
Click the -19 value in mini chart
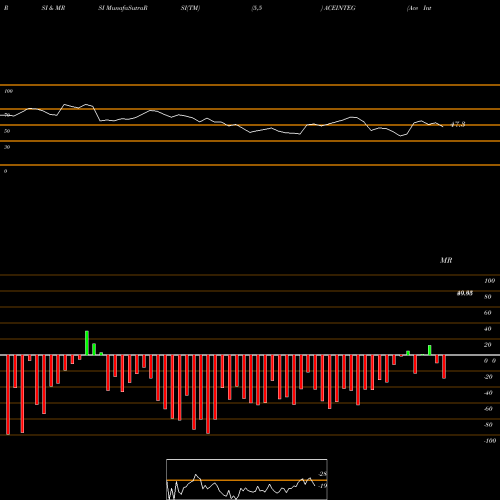(322, 486)
